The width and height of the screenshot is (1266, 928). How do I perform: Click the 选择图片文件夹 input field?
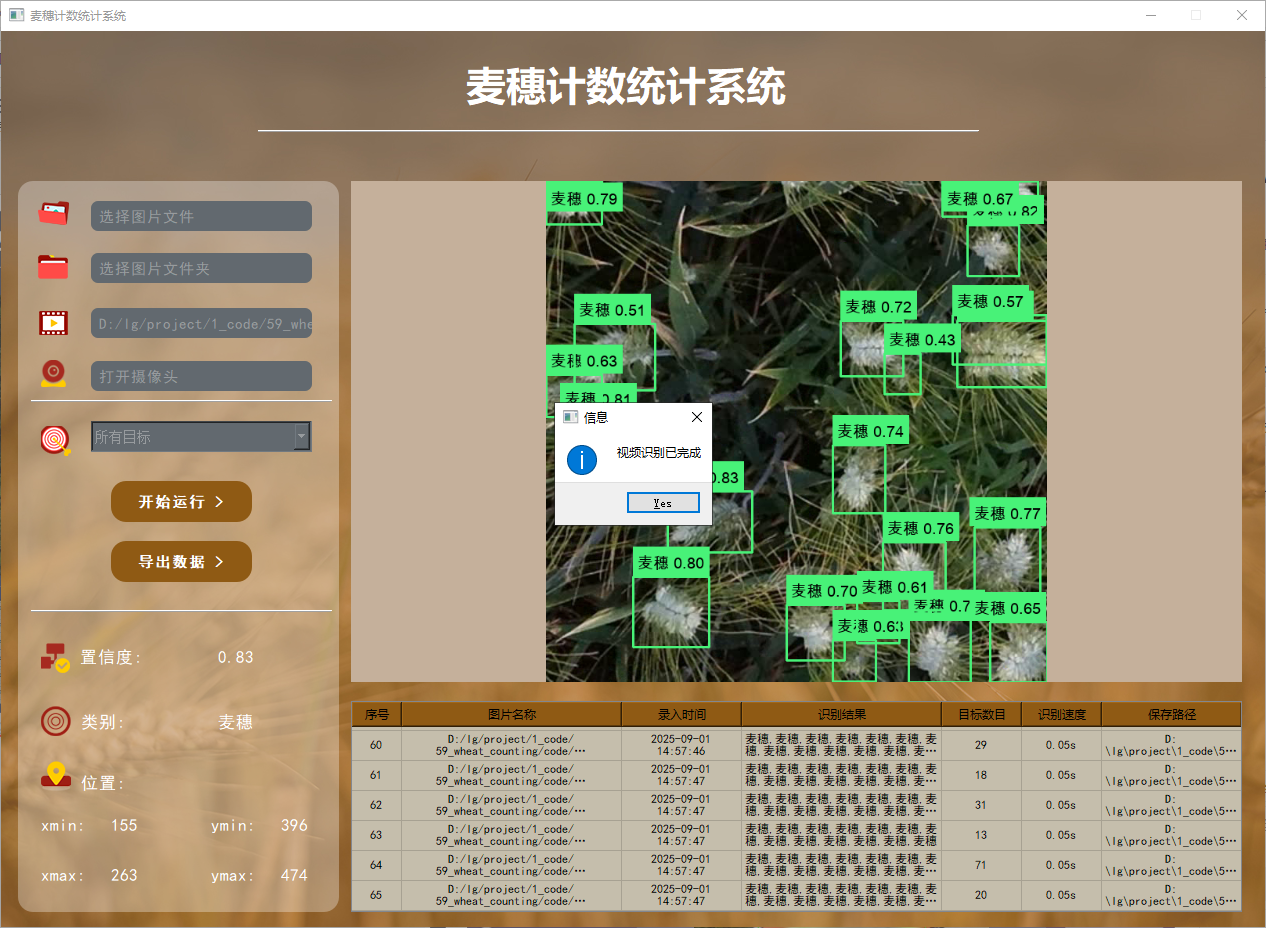pyautogui.click(x=201, y=268)
